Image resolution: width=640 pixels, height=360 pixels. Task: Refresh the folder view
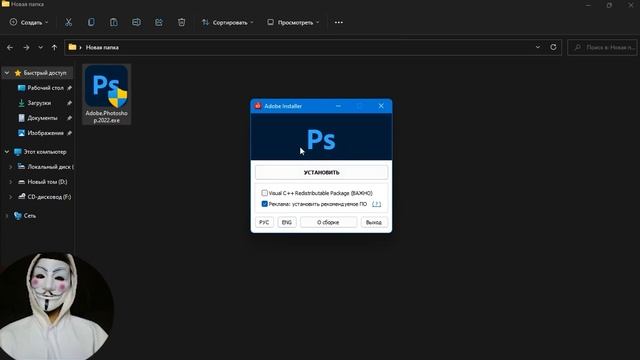pos(553,47)
